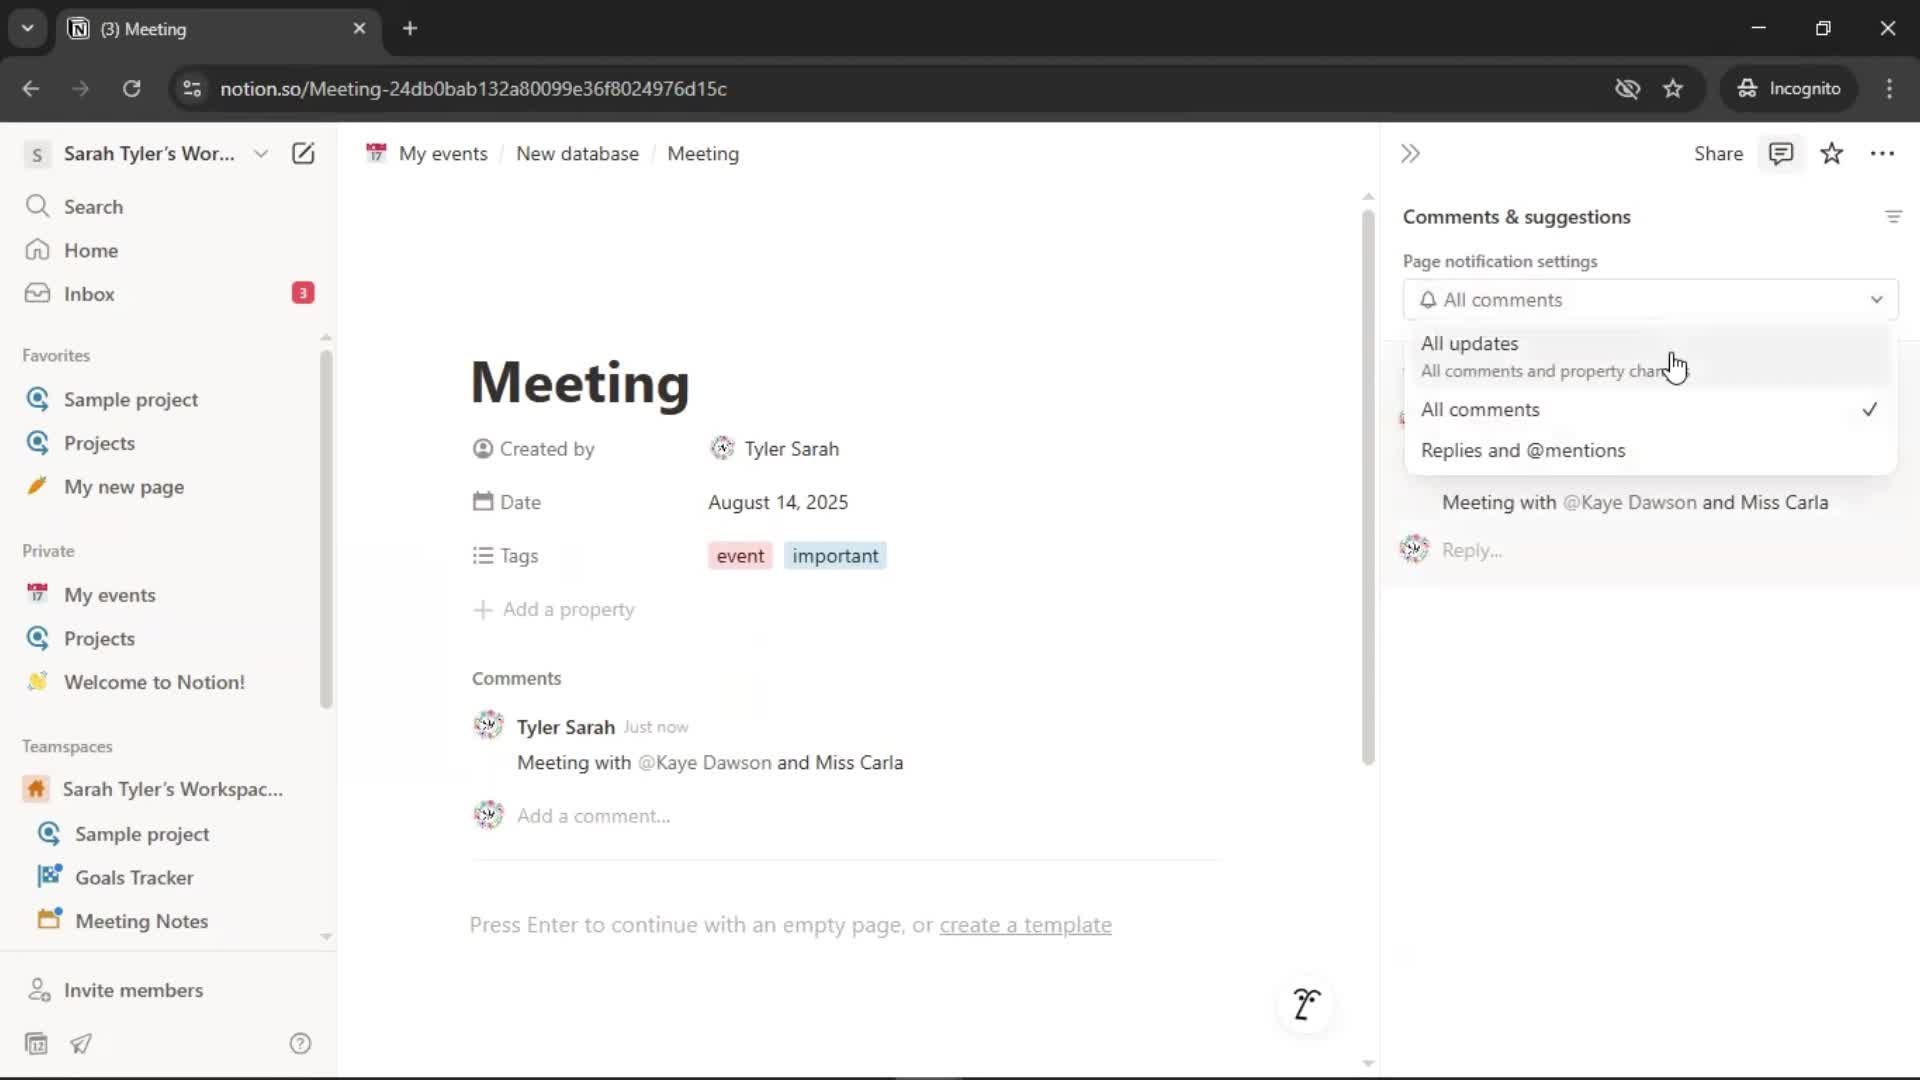
Task: Open a new browser tab
Action: coord(410,28)
